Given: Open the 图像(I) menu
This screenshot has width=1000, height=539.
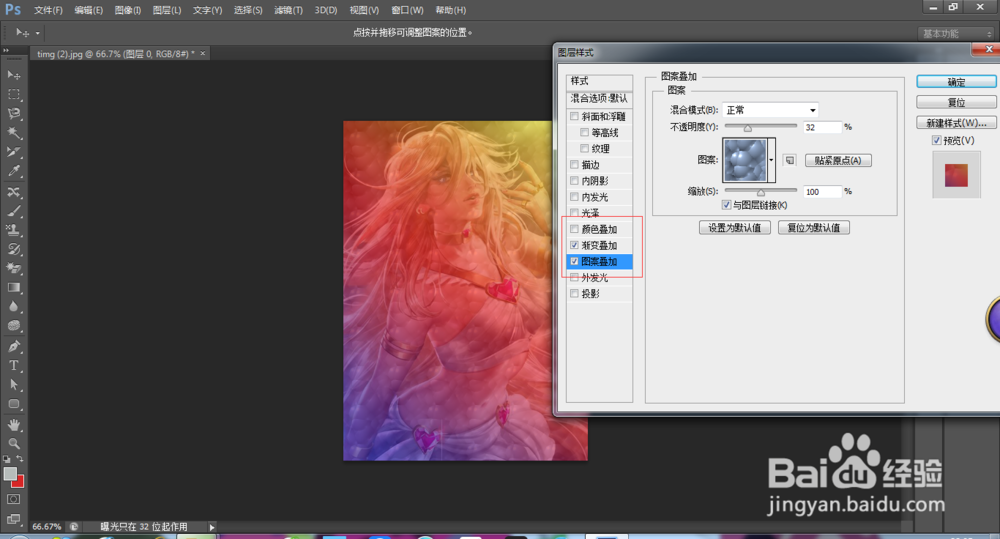Looking at the screenshot, I should tap(128, 10).
